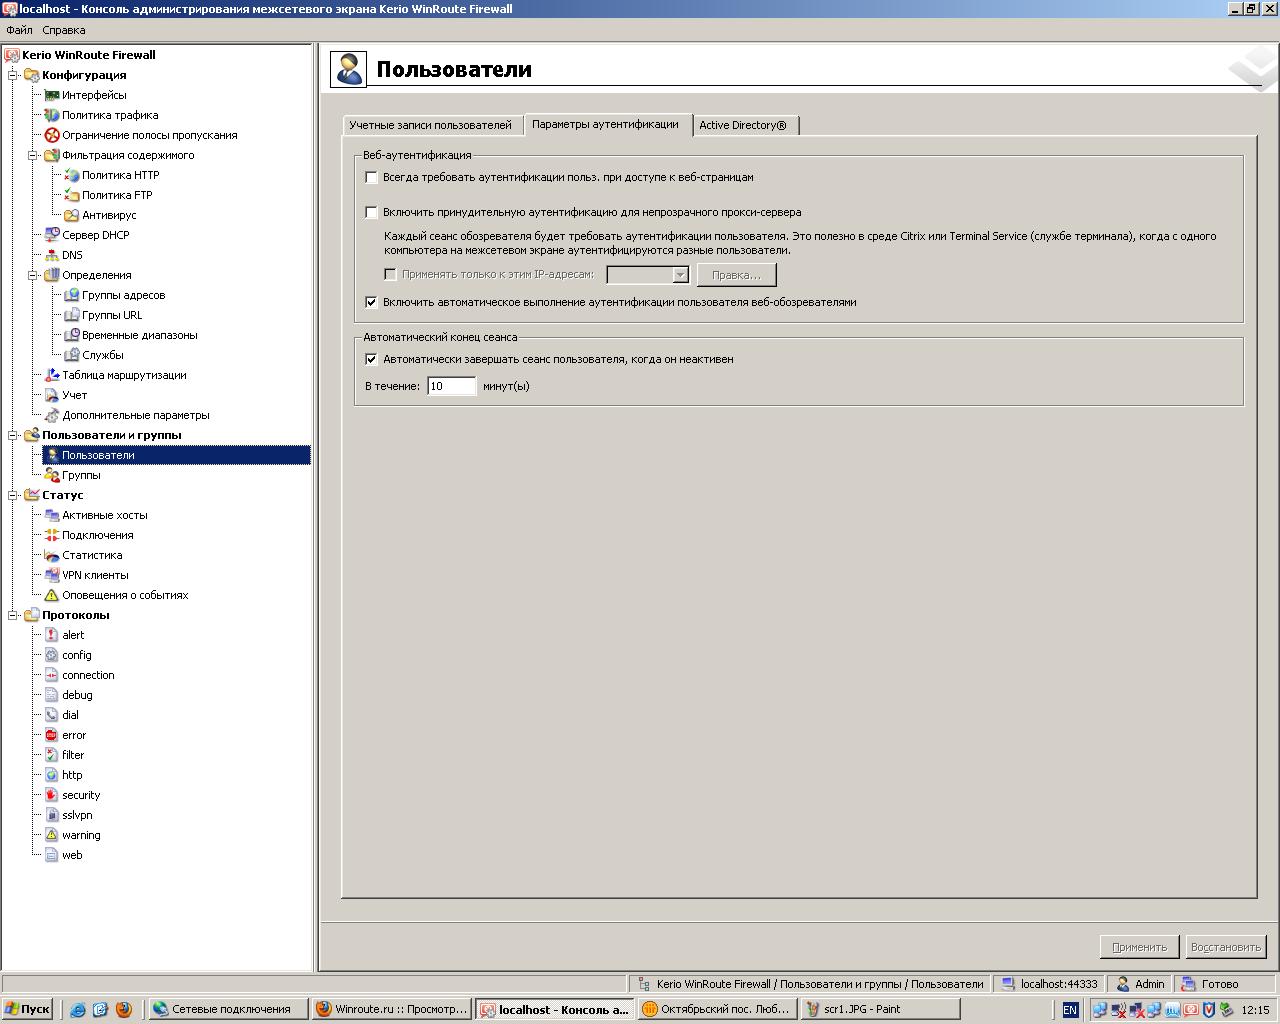Open the alert log icon

52,635
